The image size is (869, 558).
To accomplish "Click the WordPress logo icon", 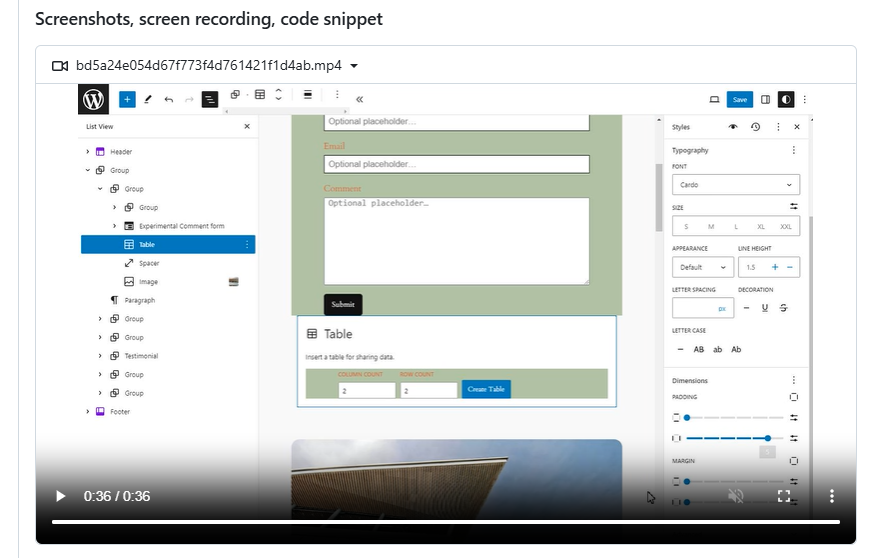I will 93,99.
